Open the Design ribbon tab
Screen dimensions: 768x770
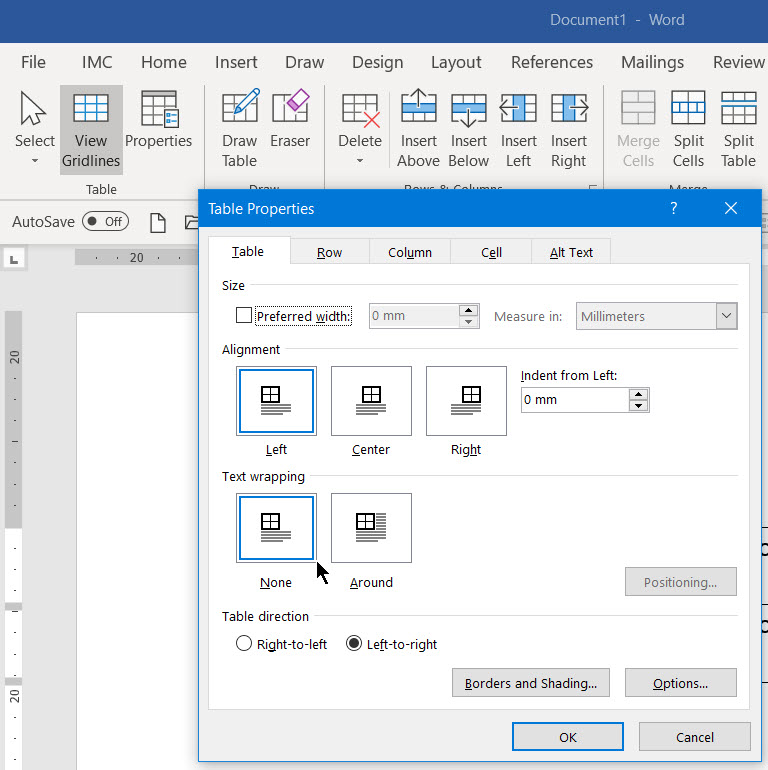(x=378, y=62)
